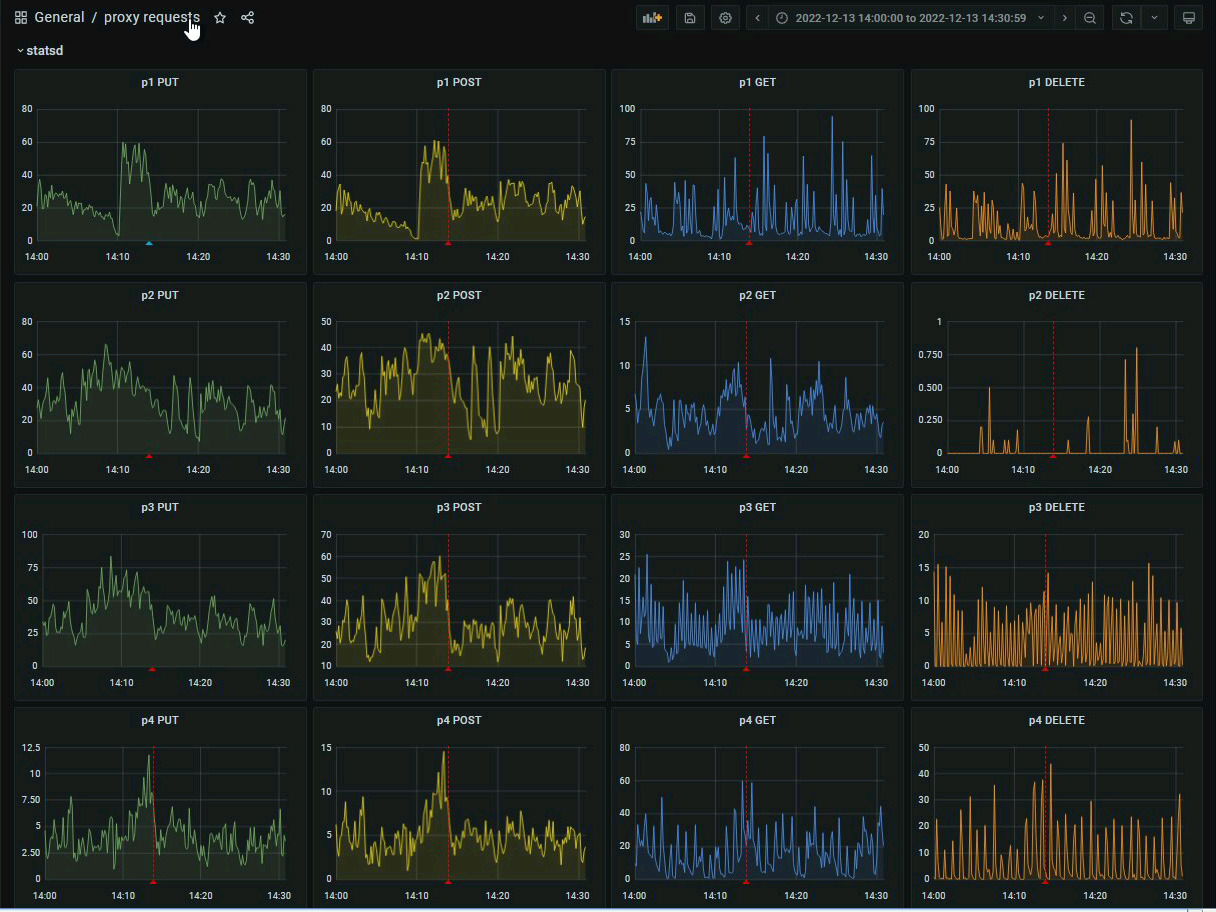Zoom out the time range
The image size is (1216, 912).
coord(1090,18)
